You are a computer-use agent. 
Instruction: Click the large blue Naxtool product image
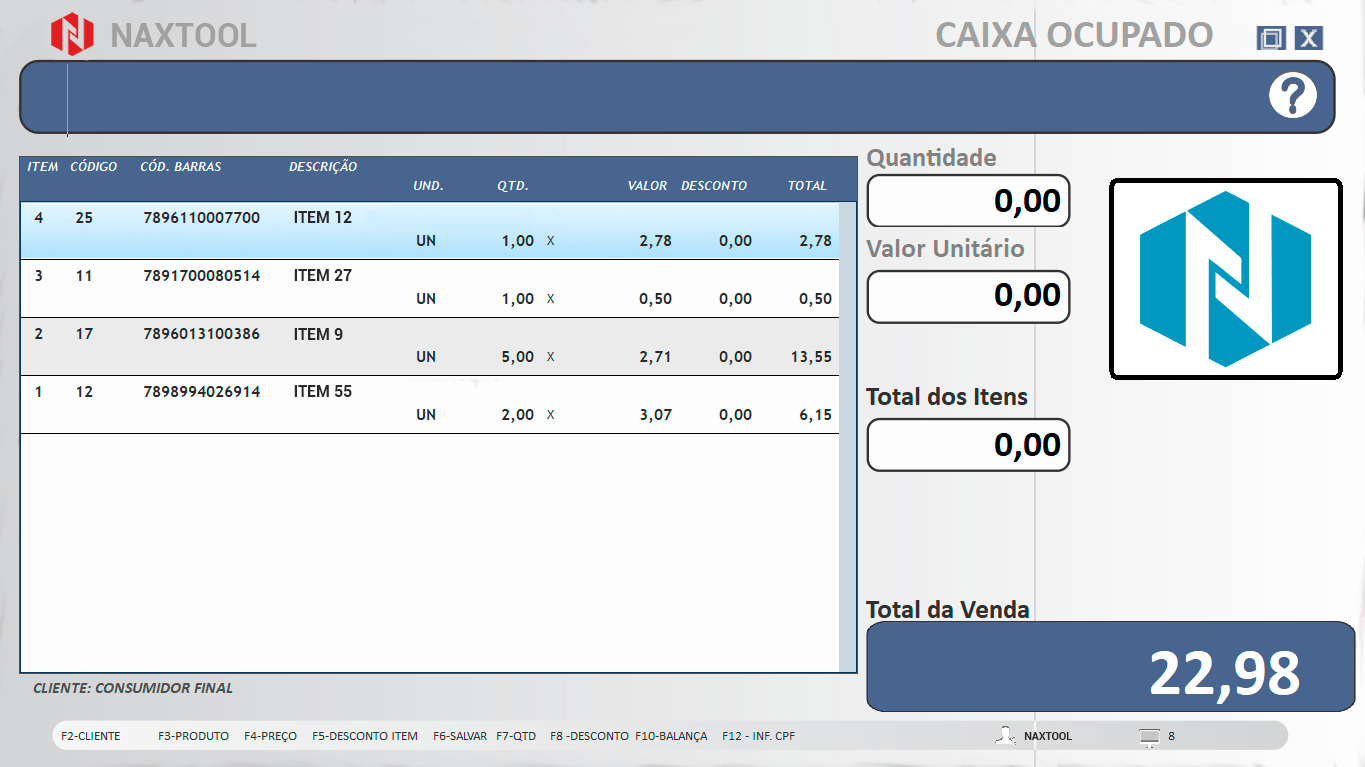(1225, 279)
